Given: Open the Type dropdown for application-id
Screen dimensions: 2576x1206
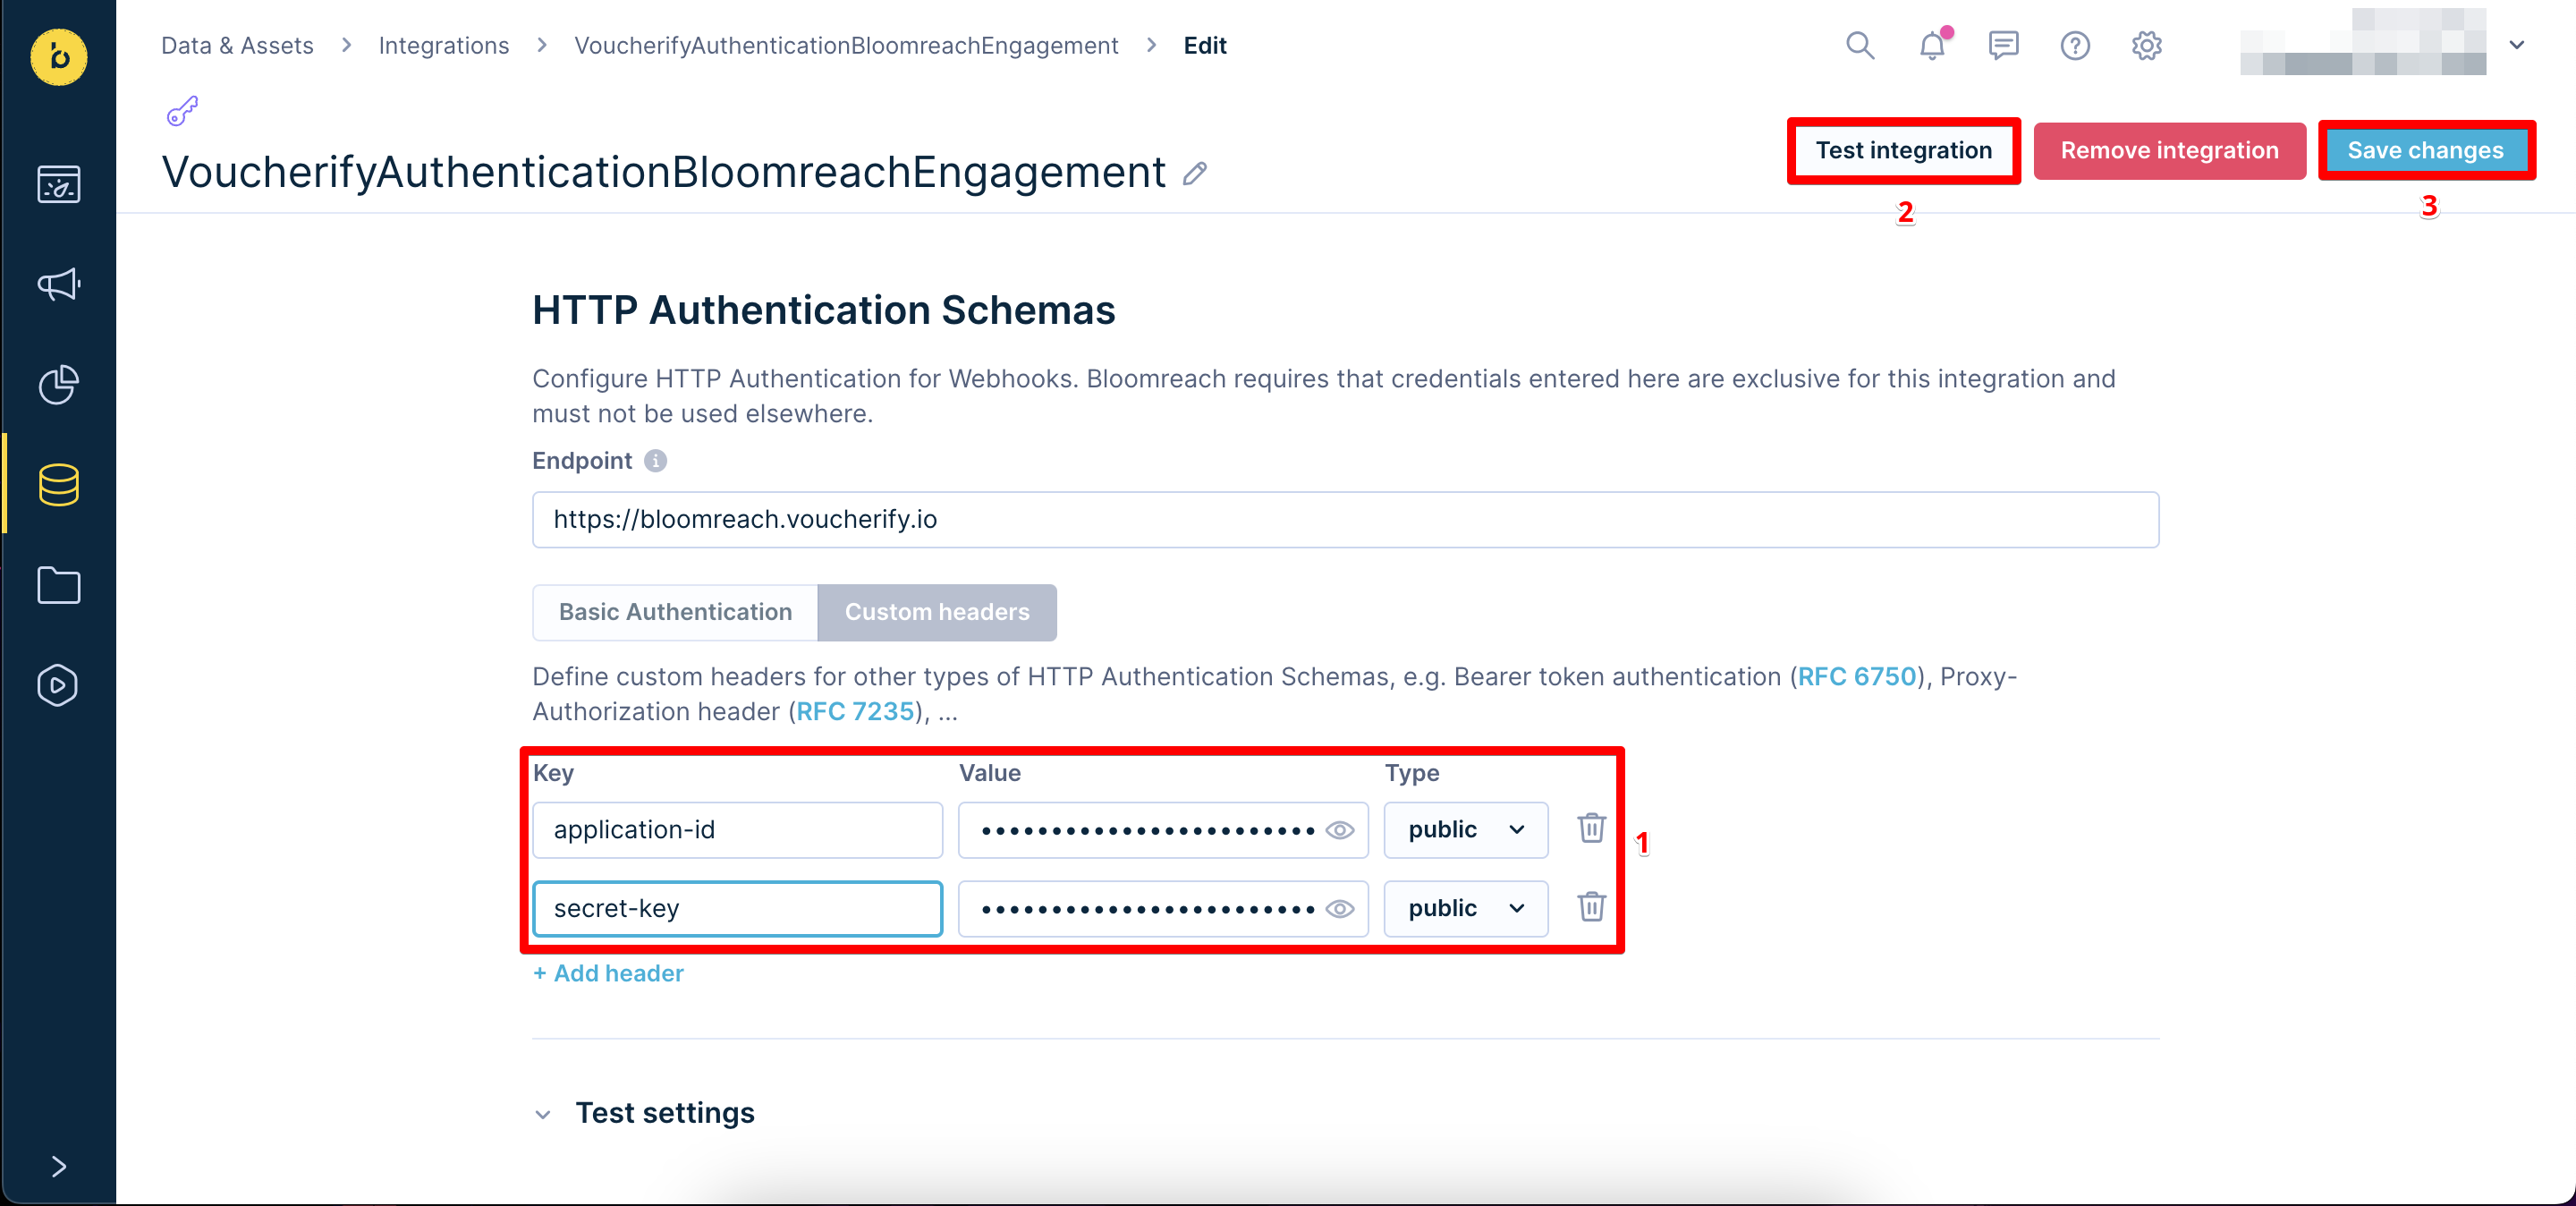Looking at the screenshot, I should 1465,829.
